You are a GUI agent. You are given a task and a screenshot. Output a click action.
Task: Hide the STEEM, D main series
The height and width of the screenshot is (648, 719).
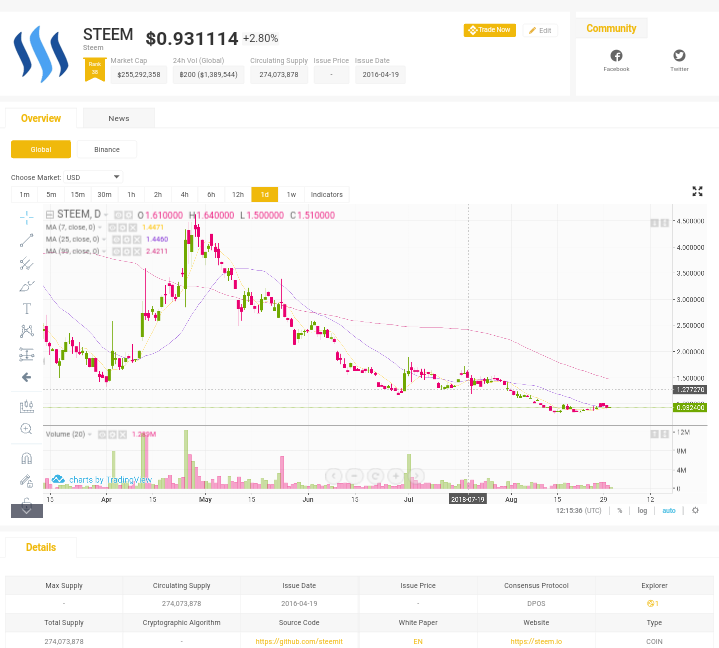(x=118, y=215)
